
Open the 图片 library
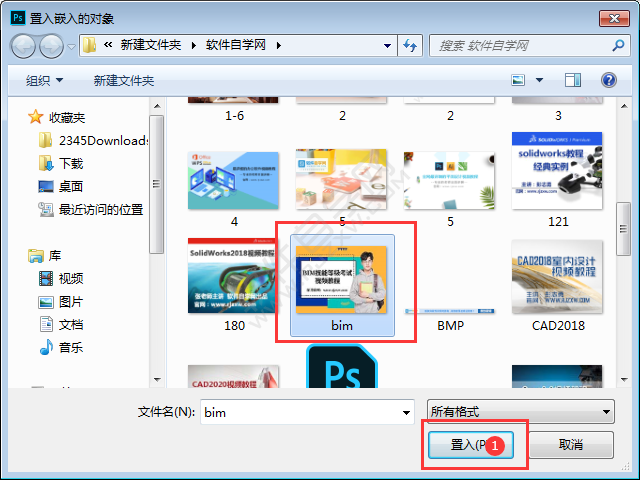(70, 301)
